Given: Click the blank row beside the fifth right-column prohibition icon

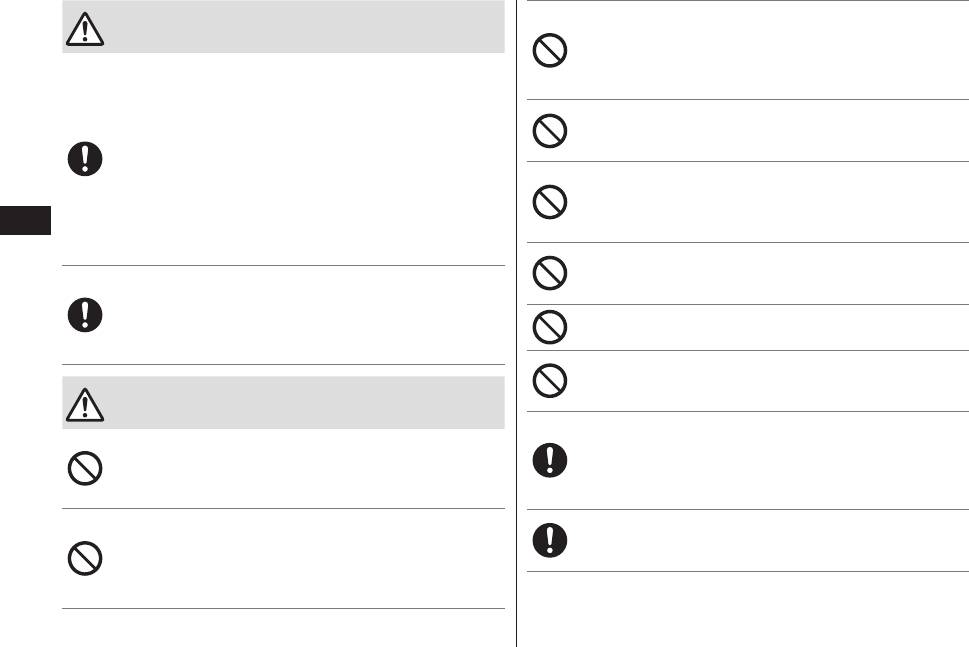Looking at the screenshot, I should tap(760, 327).
